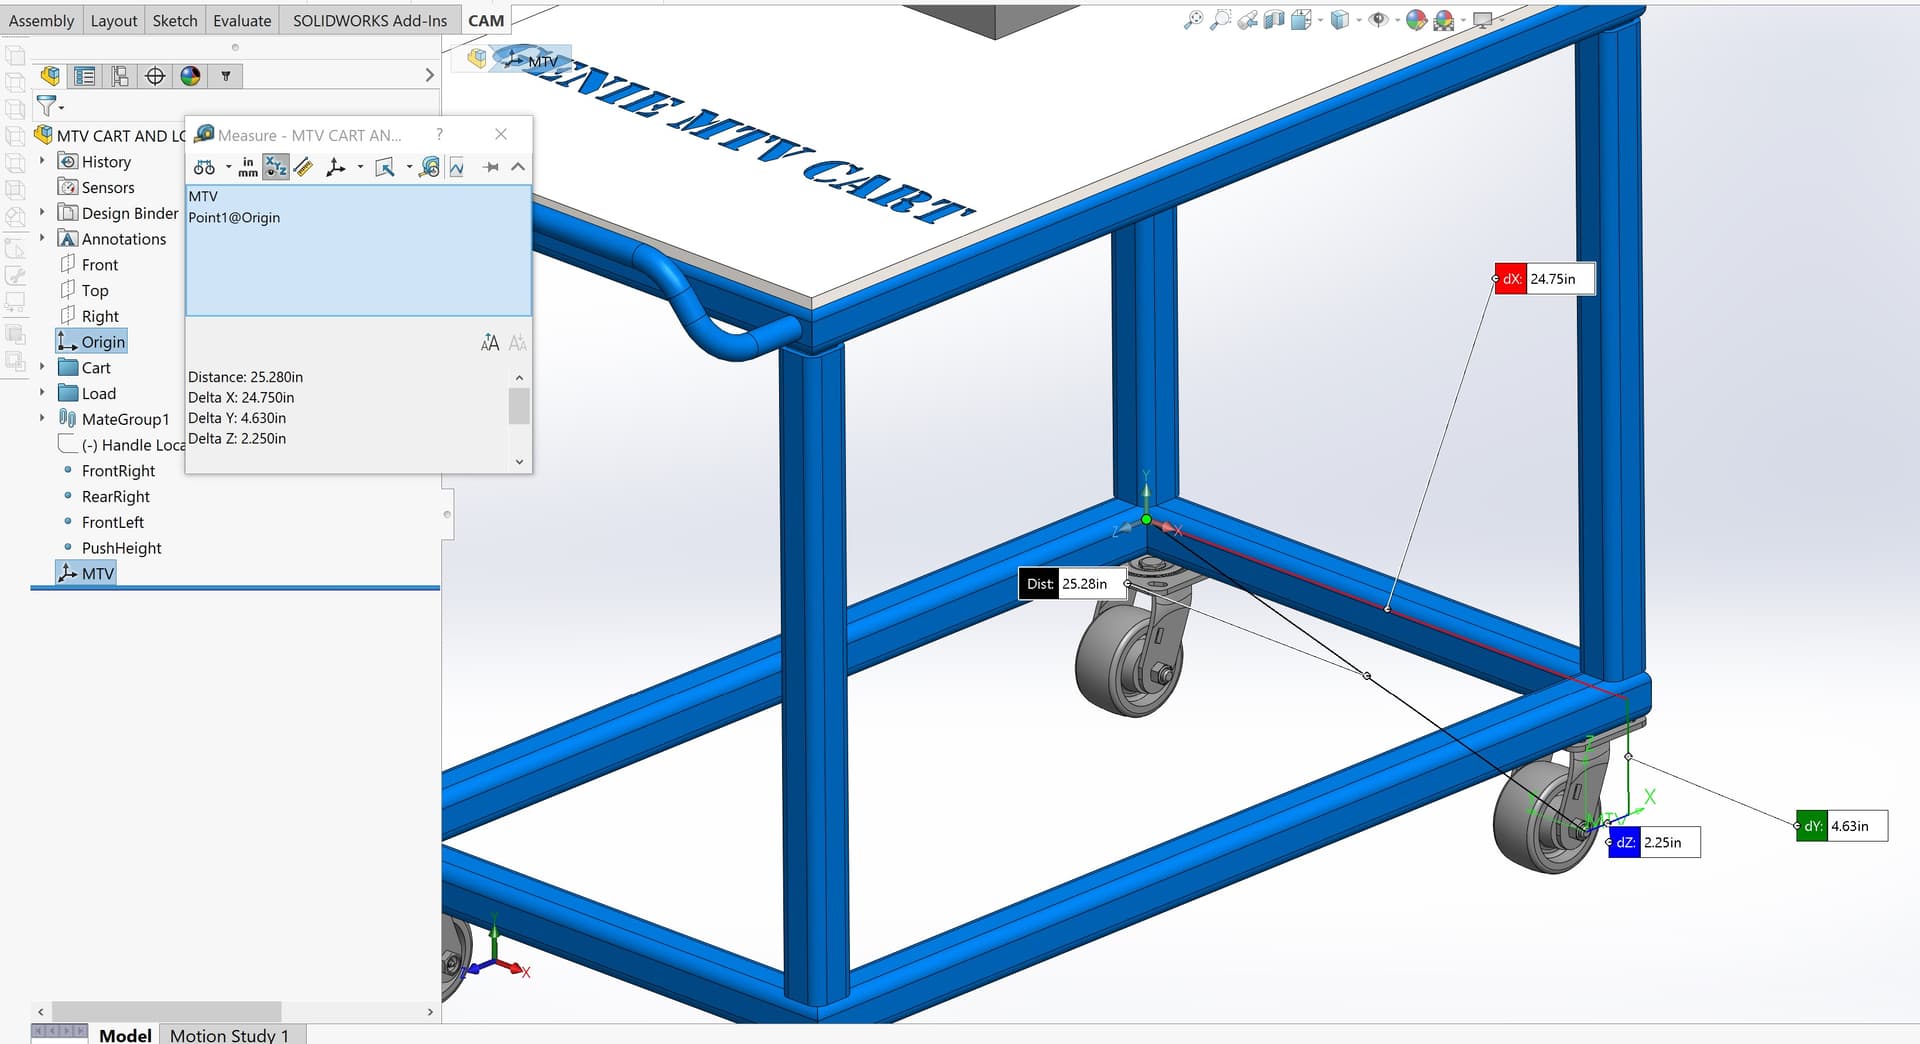Viewport: 1920px width, 1044px height.
Task: Click Hide/Show Items eye icon
Action: [x=1378, y=20]
